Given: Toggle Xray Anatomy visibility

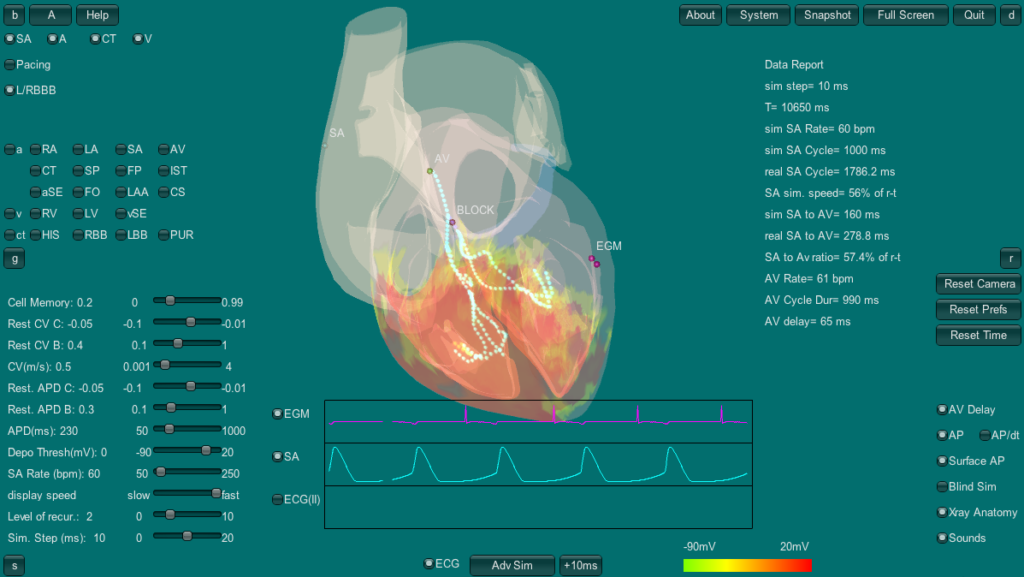Looking at the screenshot, I should pyautogui.click(x=941, y=512).
